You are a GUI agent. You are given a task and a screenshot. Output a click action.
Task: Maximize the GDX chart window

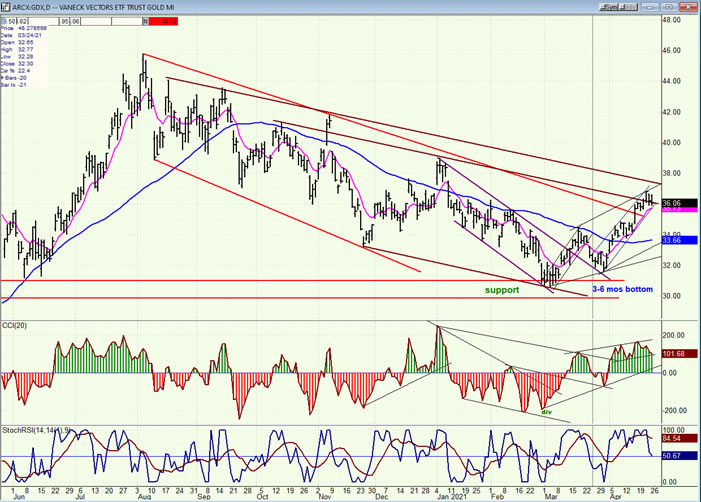click(x=669, y=7)
